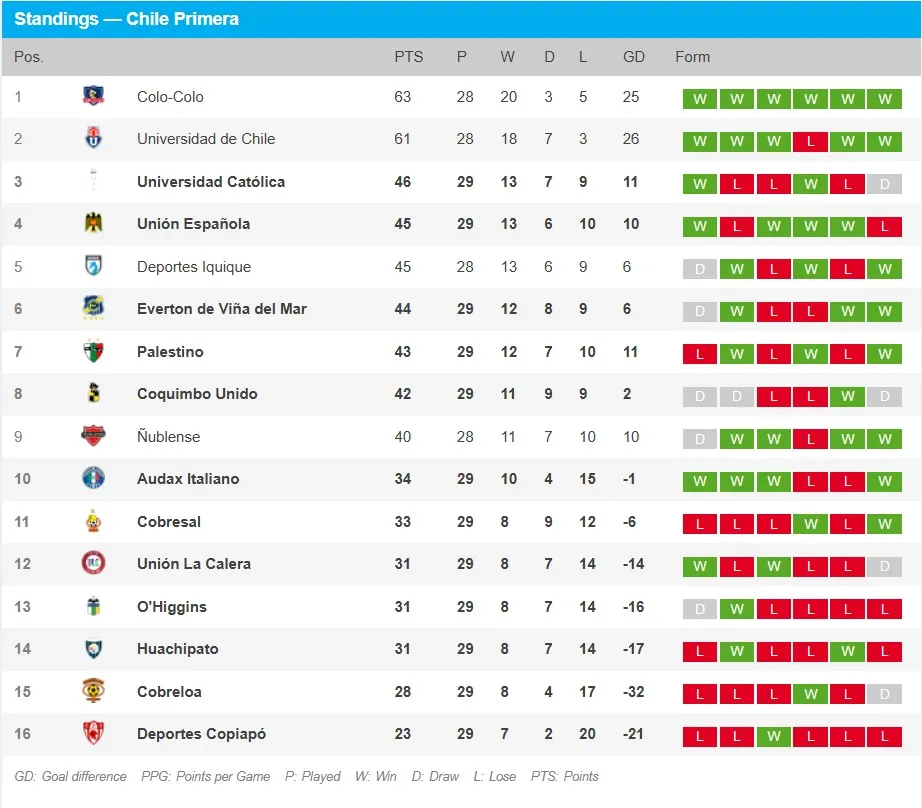
Task: Click the Ñublense club logo
Action: coord(93,437)
